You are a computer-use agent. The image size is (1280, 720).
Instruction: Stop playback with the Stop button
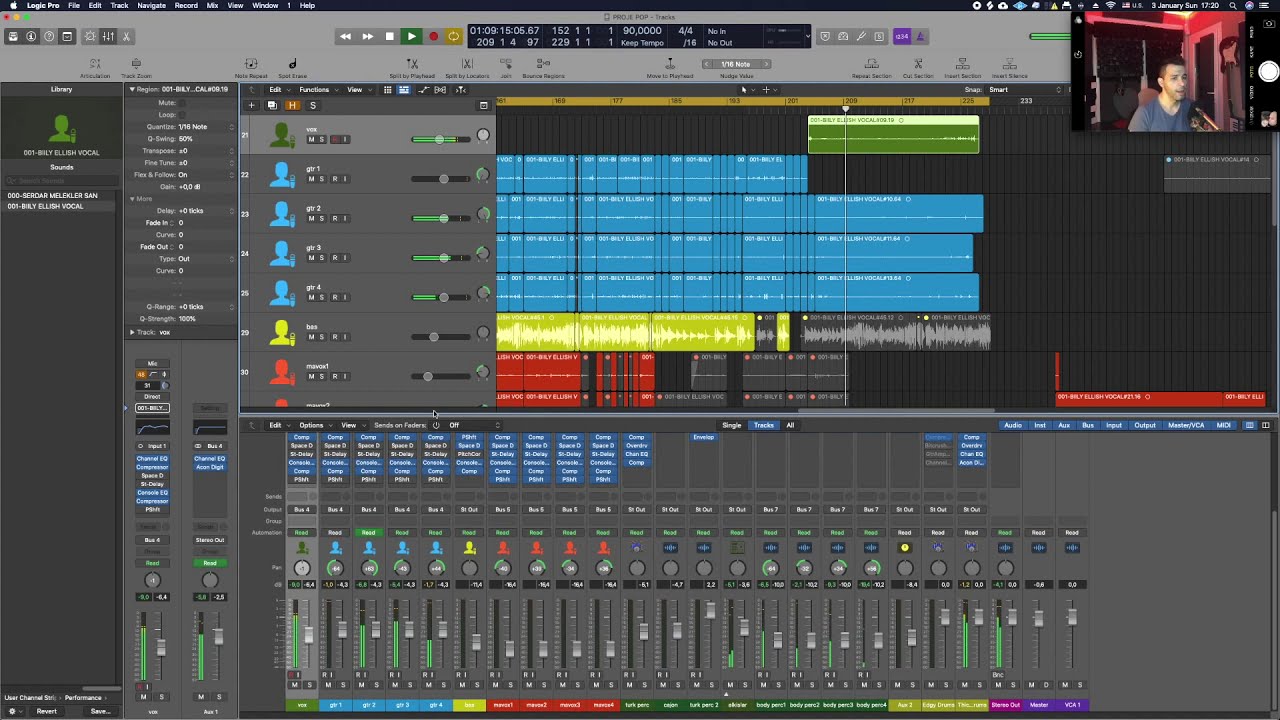[389, 37]
